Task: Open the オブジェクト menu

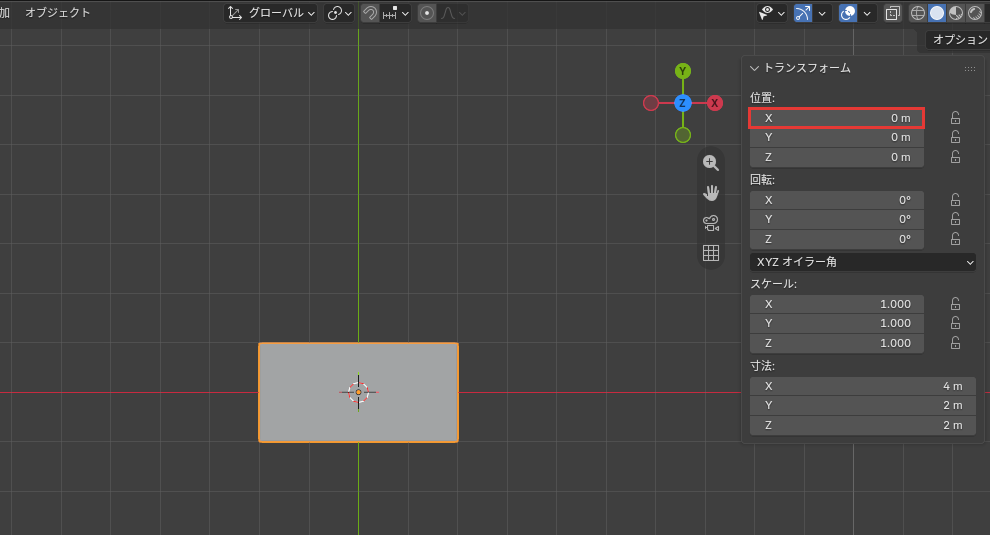Action: pos(57,13)
